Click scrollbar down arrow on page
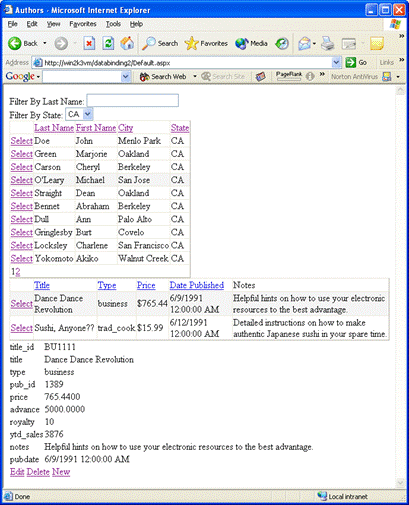 tap(400, 482)
